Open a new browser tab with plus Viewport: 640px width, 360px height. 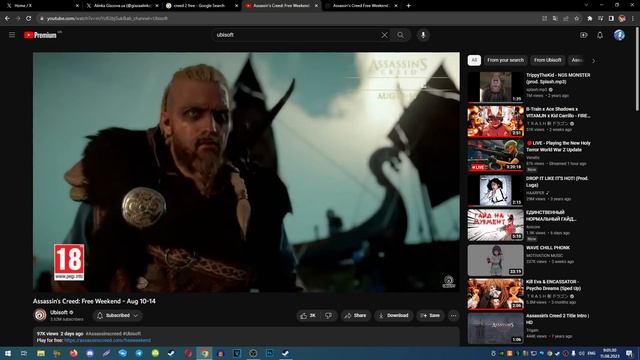(x=409, y=6)
